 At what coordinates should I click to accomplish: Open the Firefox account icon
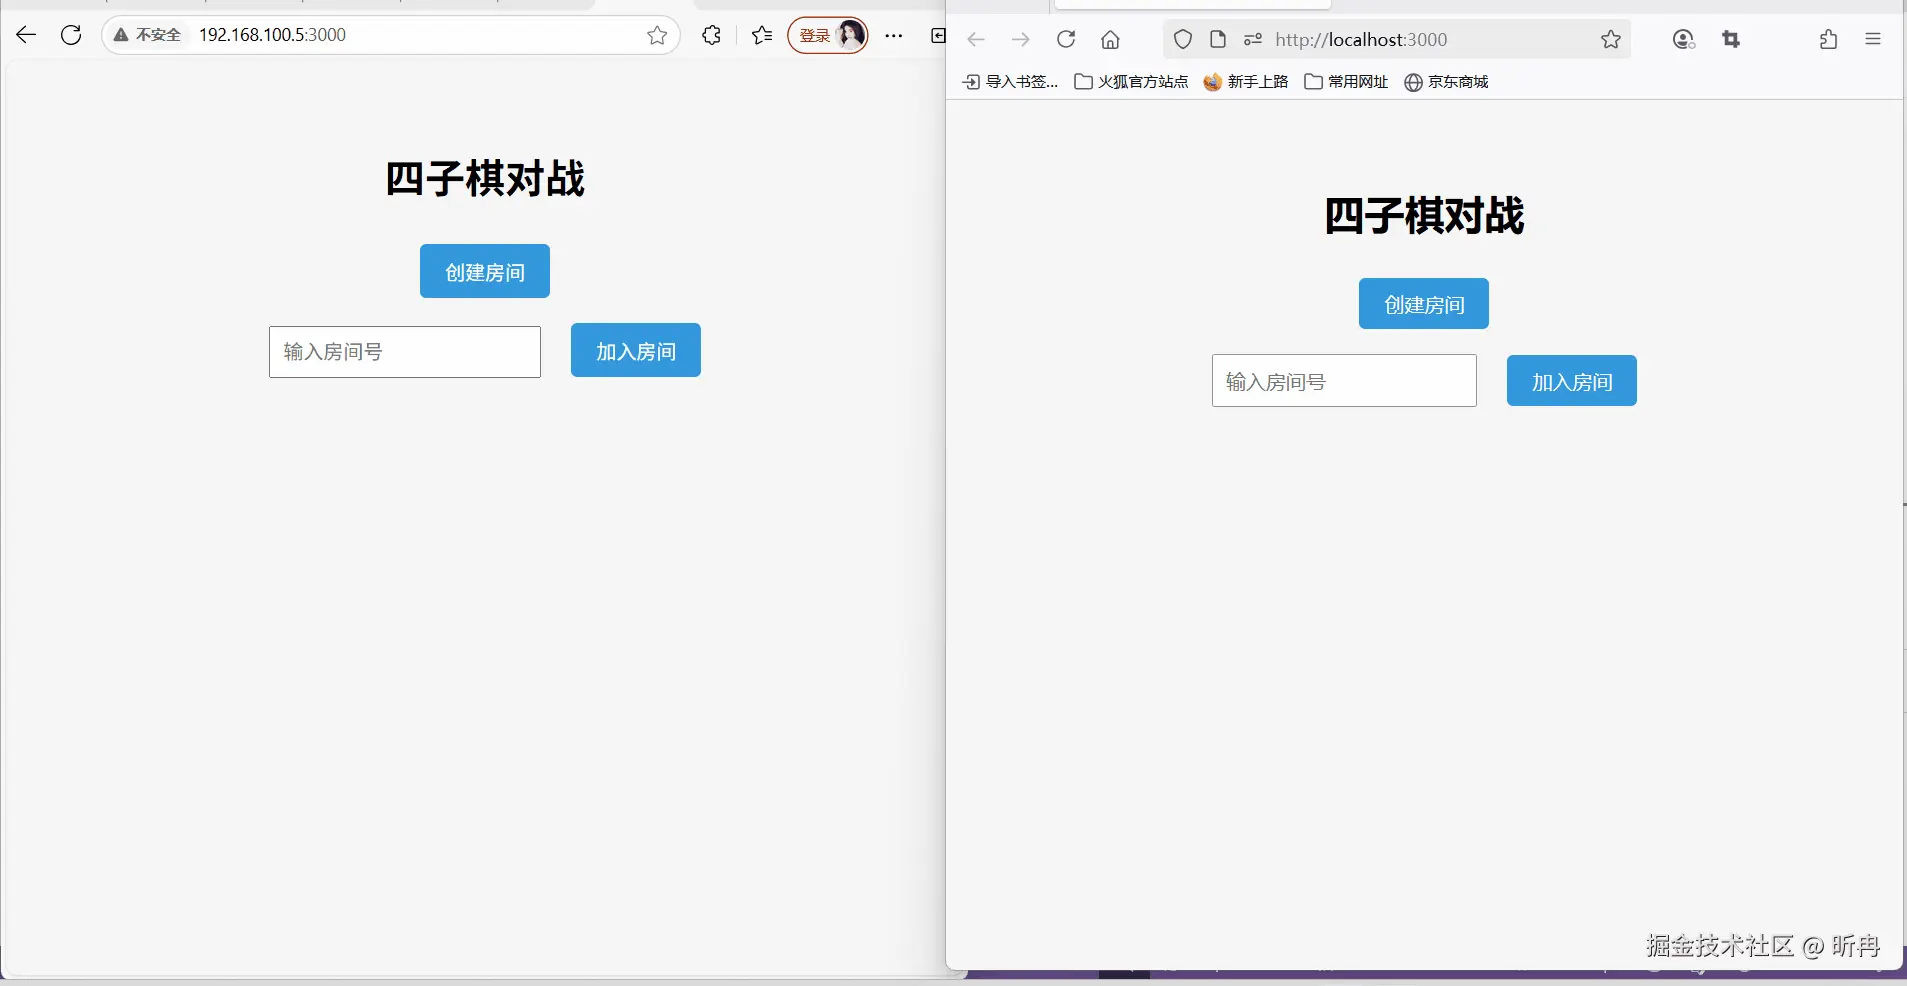pos(1684,40)
